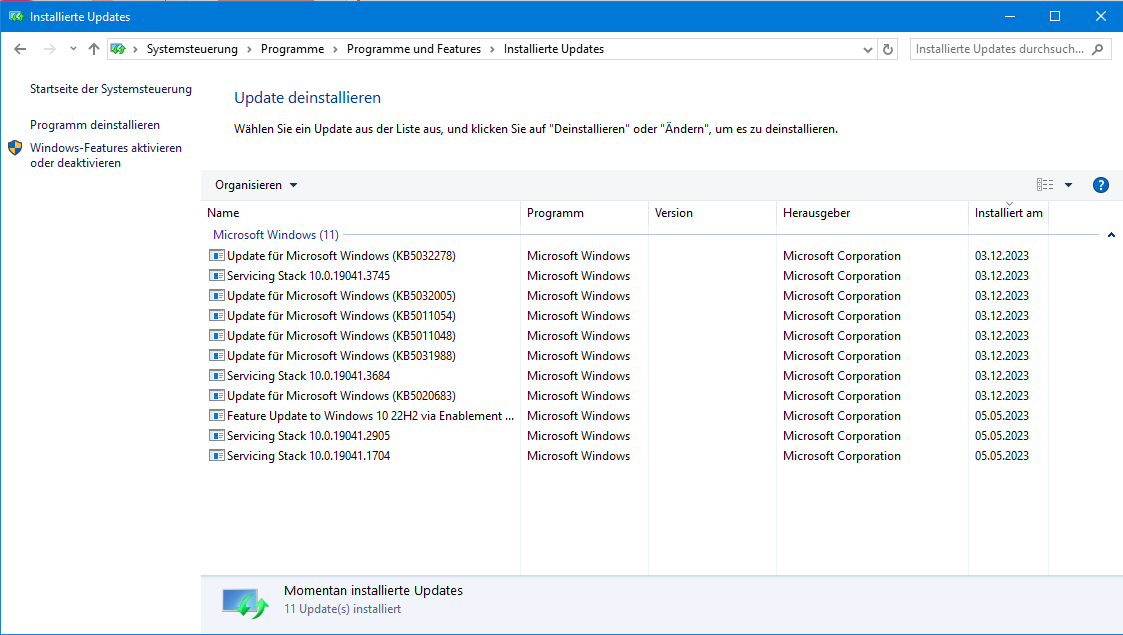
Task: Click the 11 Update(s) installiert text
Action: click(x=342, y=609)
